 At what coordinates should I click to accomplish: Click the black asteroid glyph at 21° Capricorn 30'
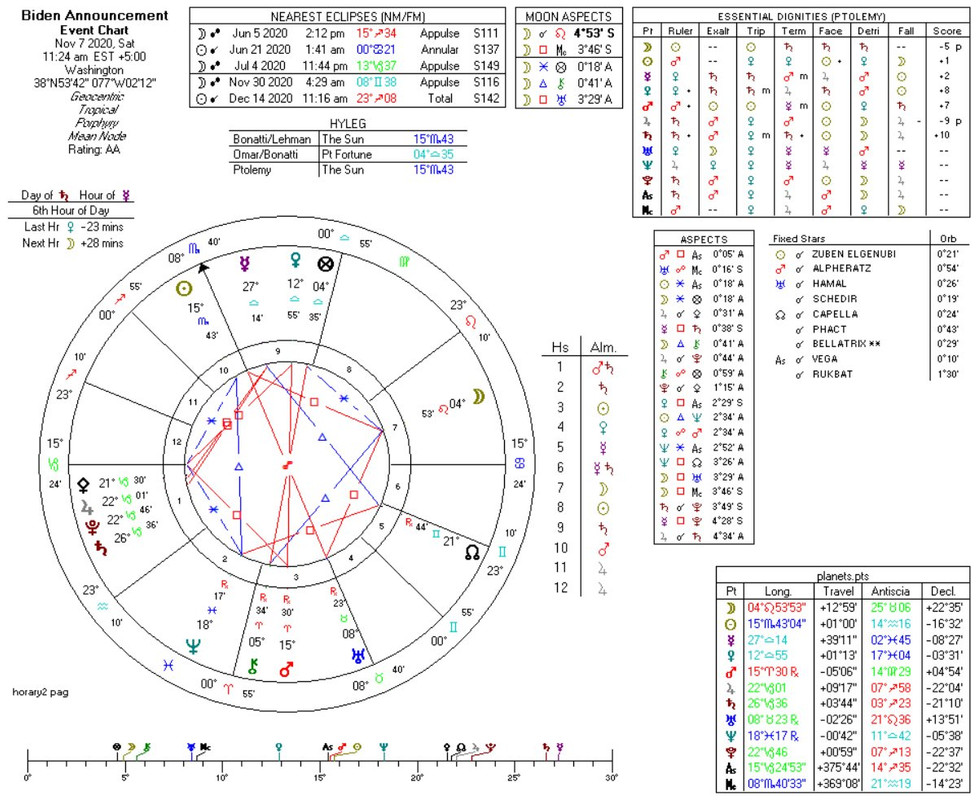coord(84,485)
